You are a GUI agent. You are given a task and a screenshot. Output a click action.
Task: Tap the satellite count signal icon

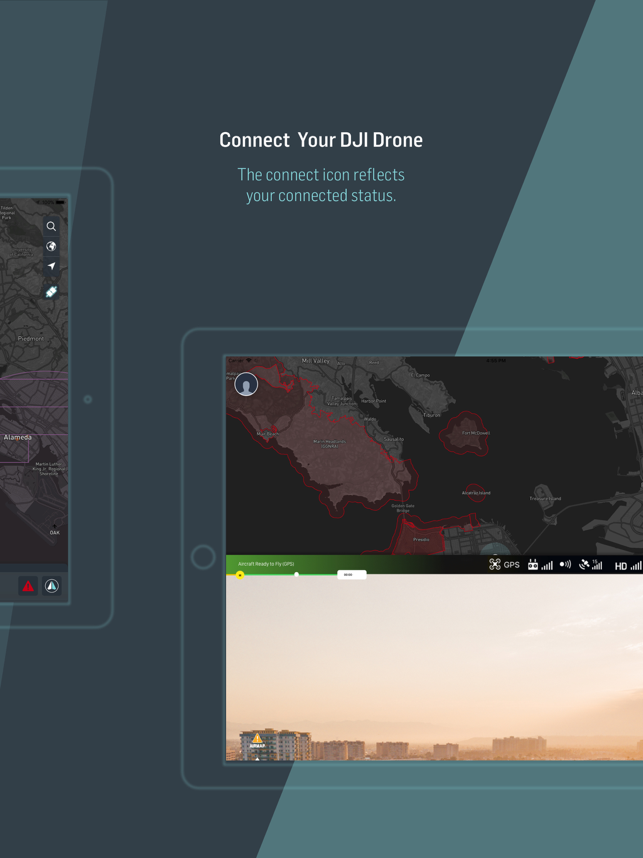[590, 564]
